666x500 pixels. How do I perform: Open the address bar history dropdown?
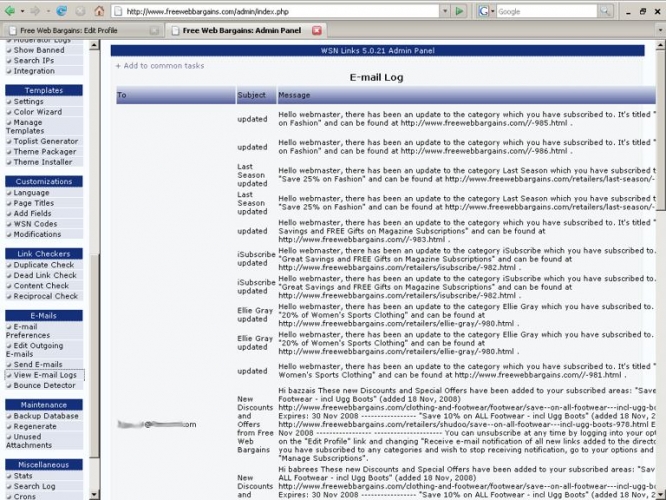point(444,11)
